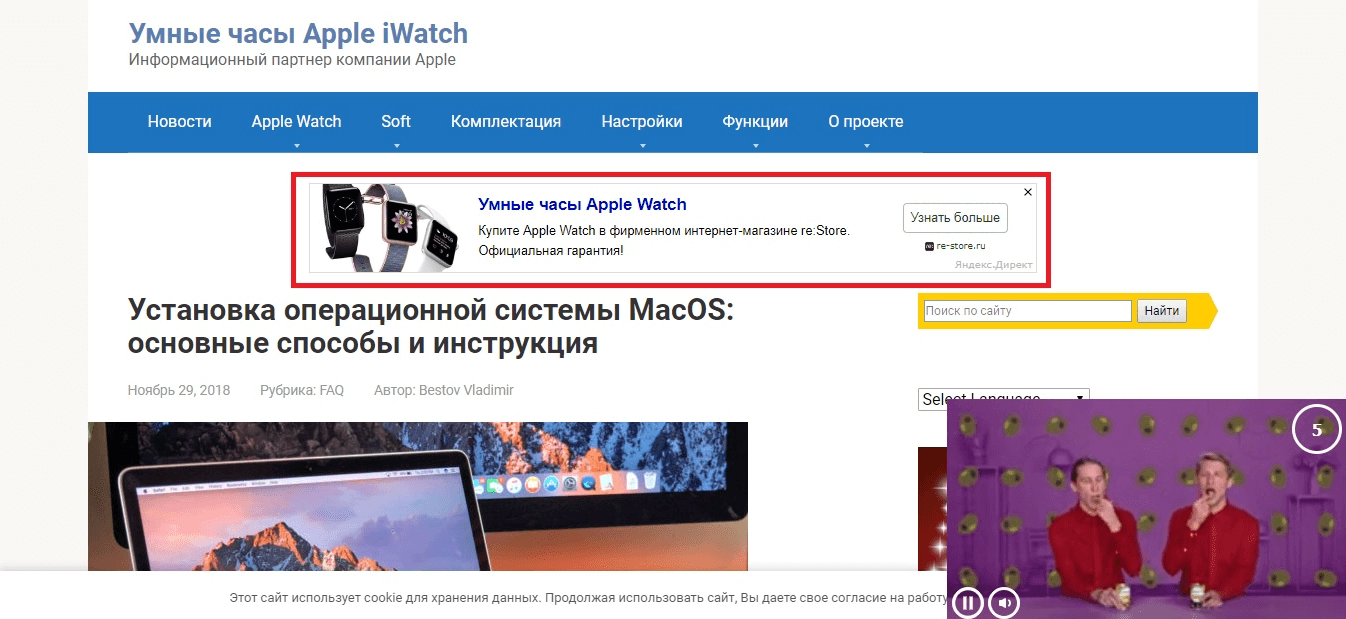The image size is (1346, 619).
Task: Focus the Поиск по сайту search field
Action: coord(1027,311)
